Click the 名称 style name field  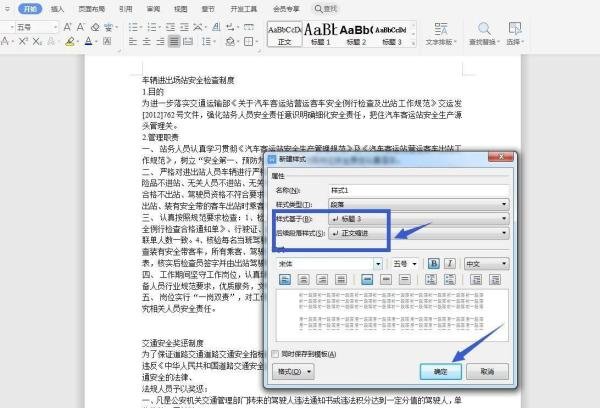(x=419, y=190)
